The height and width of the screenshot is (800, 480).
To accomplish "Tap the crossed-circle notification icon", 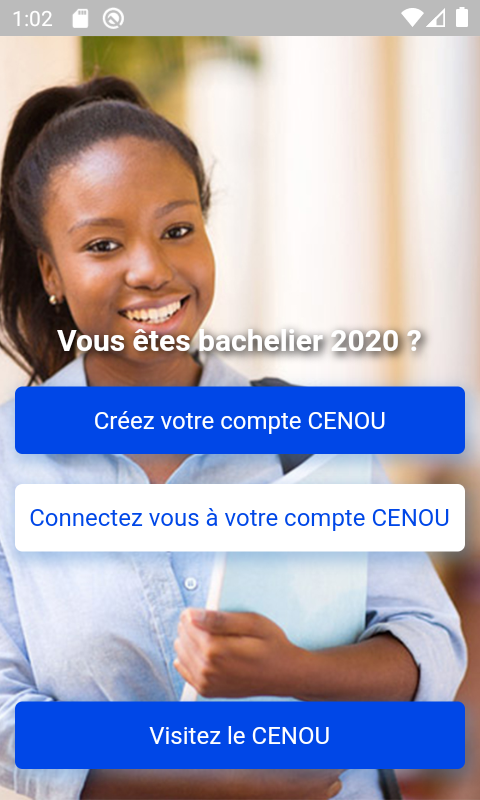I will click(113, 19).
